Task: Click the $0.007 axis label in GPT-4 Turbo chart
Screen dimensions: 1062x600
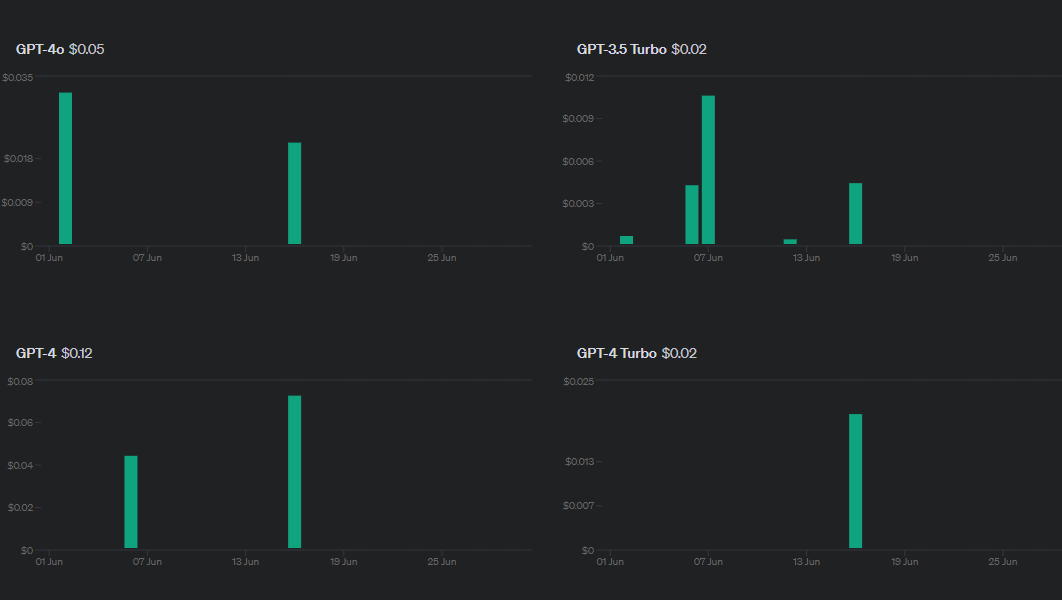Action: [x=578, y=505]
